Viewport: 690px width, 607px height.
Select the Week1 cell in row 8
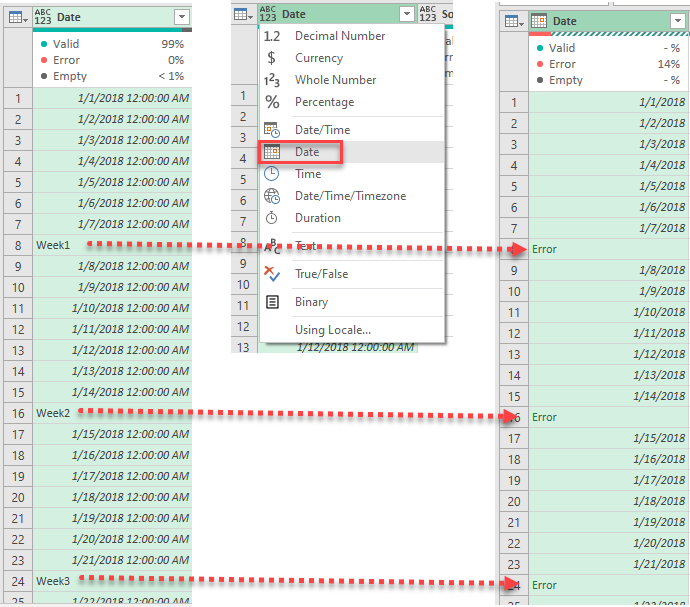(54, 245)
